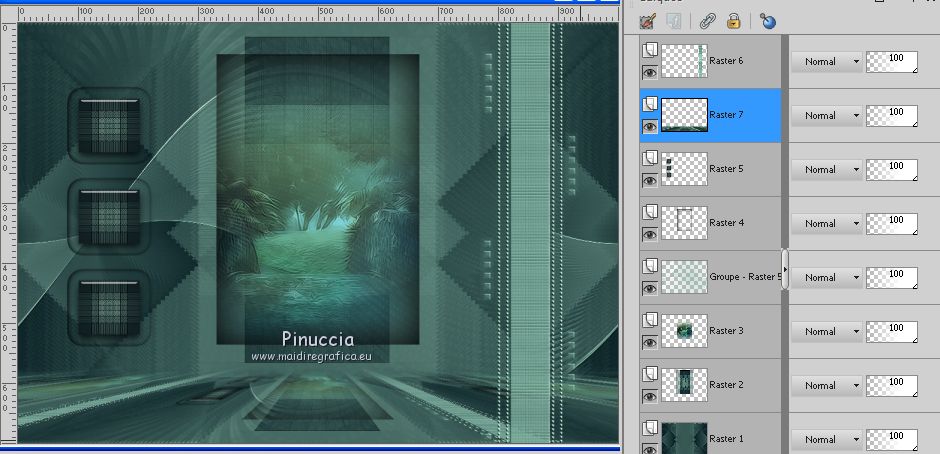The width and height of the screenshot is (940, 454).
Task: Select the layer name 'Raster 2'
Action: pyautogui.click(x=726, y=384)
